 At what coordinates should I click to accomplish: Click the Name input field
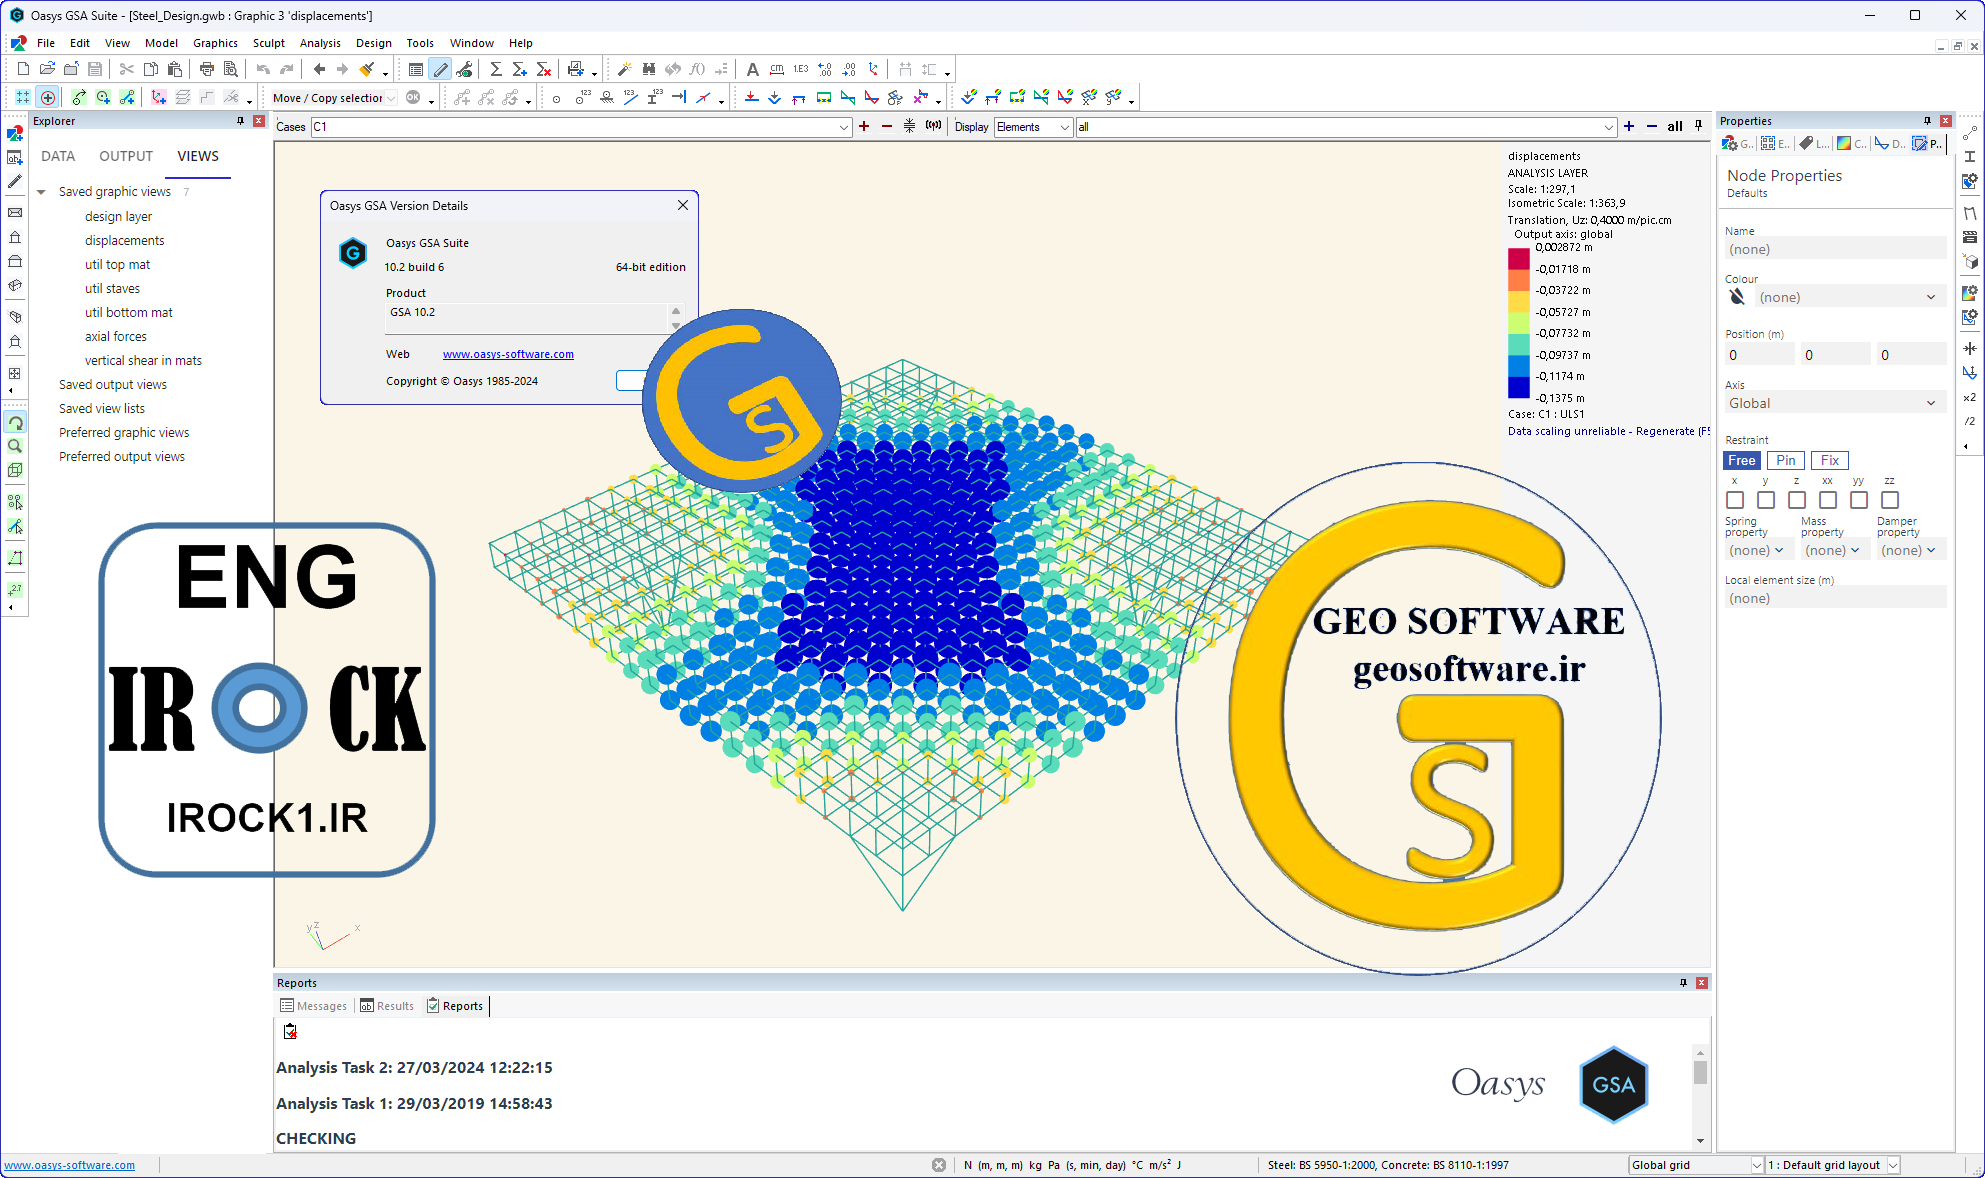tap(1835, 249)
